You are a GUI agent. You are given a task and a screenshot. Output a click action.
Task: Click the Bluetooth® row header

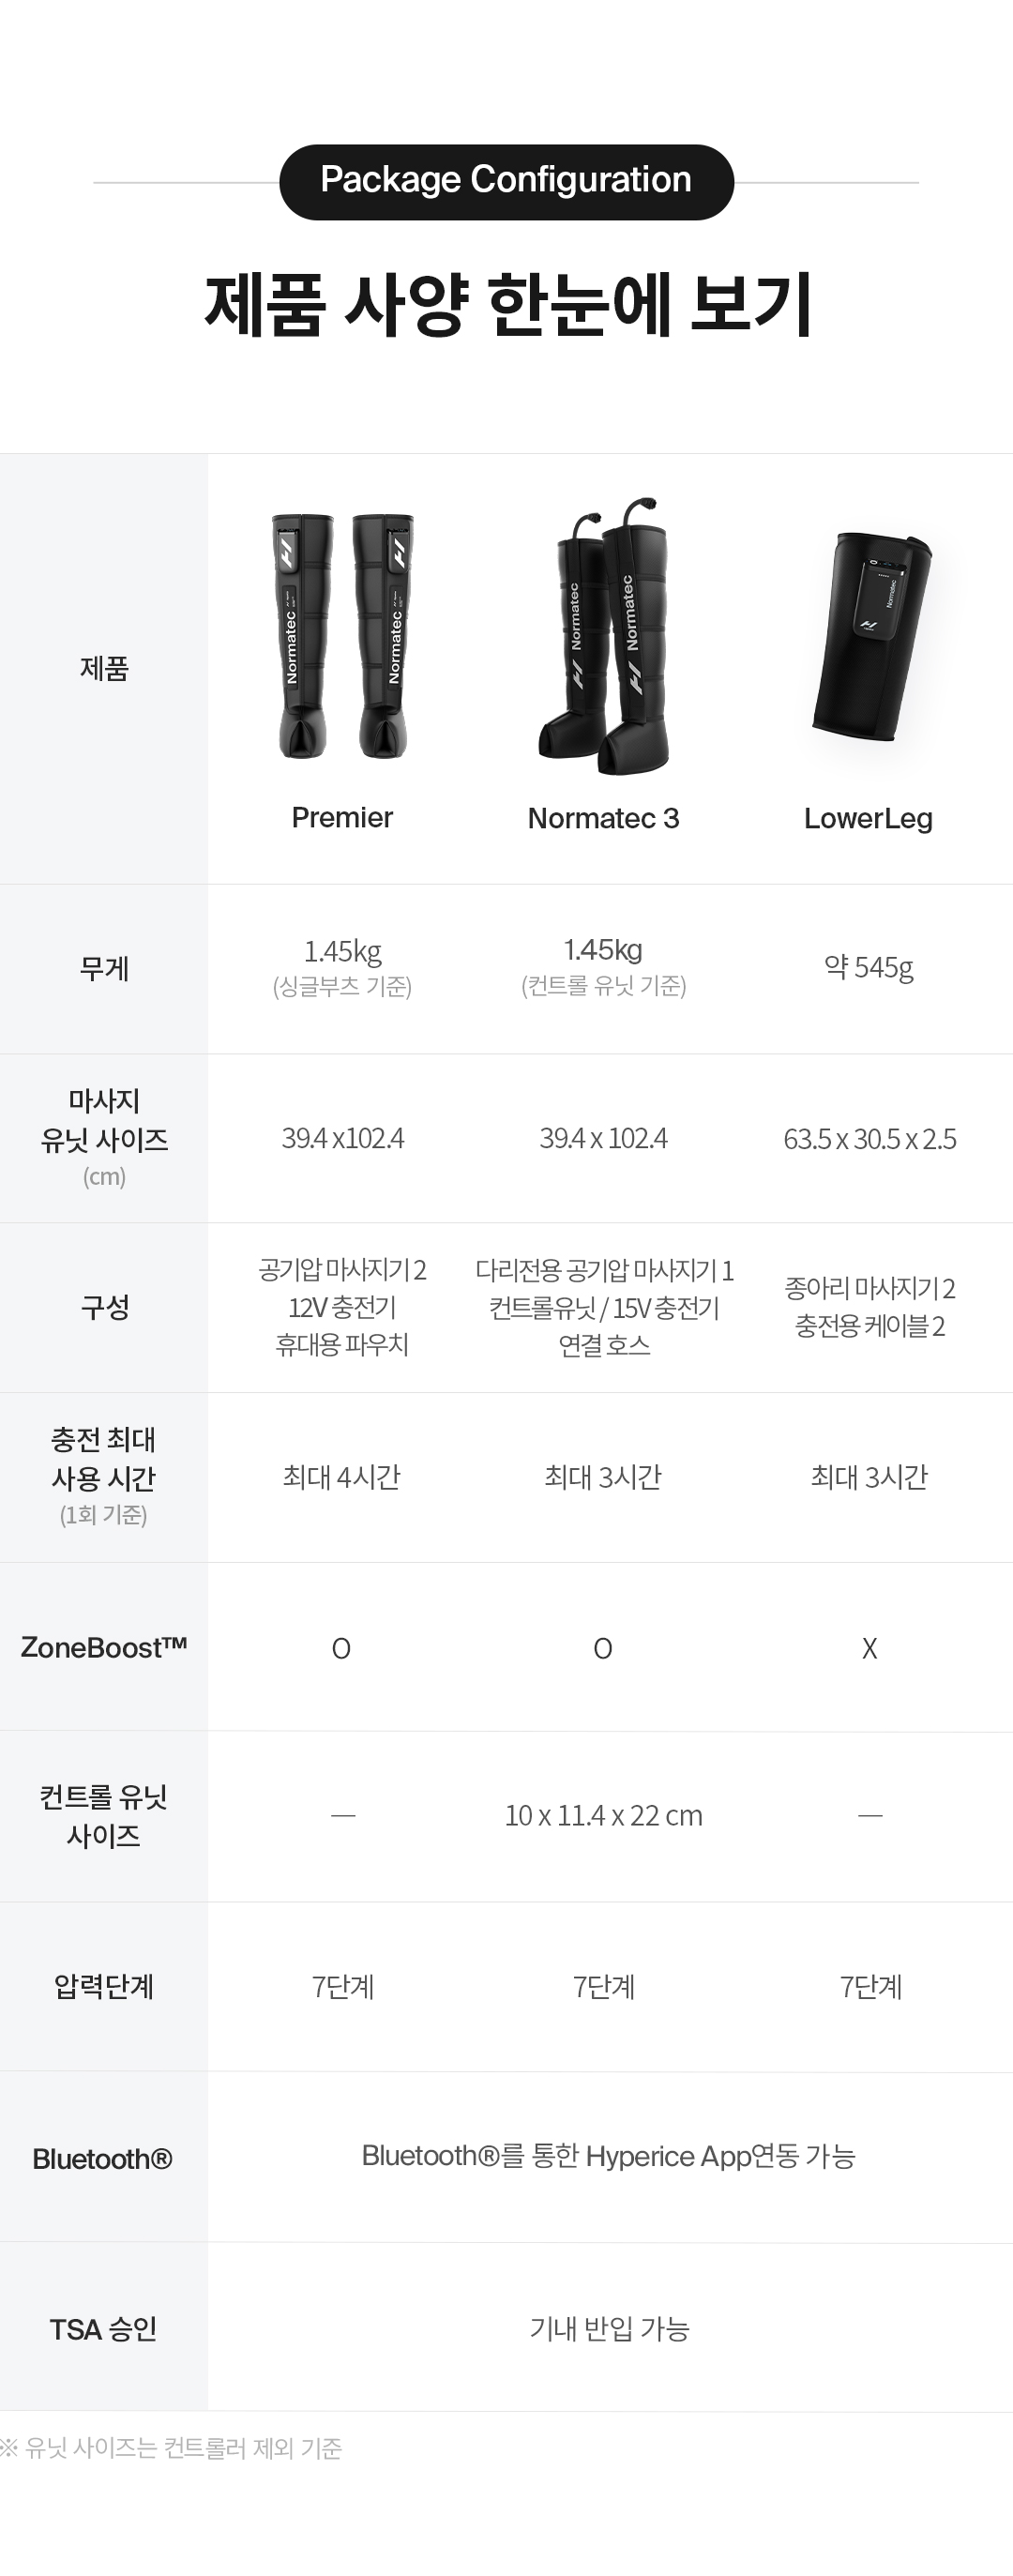point(103,2159)
